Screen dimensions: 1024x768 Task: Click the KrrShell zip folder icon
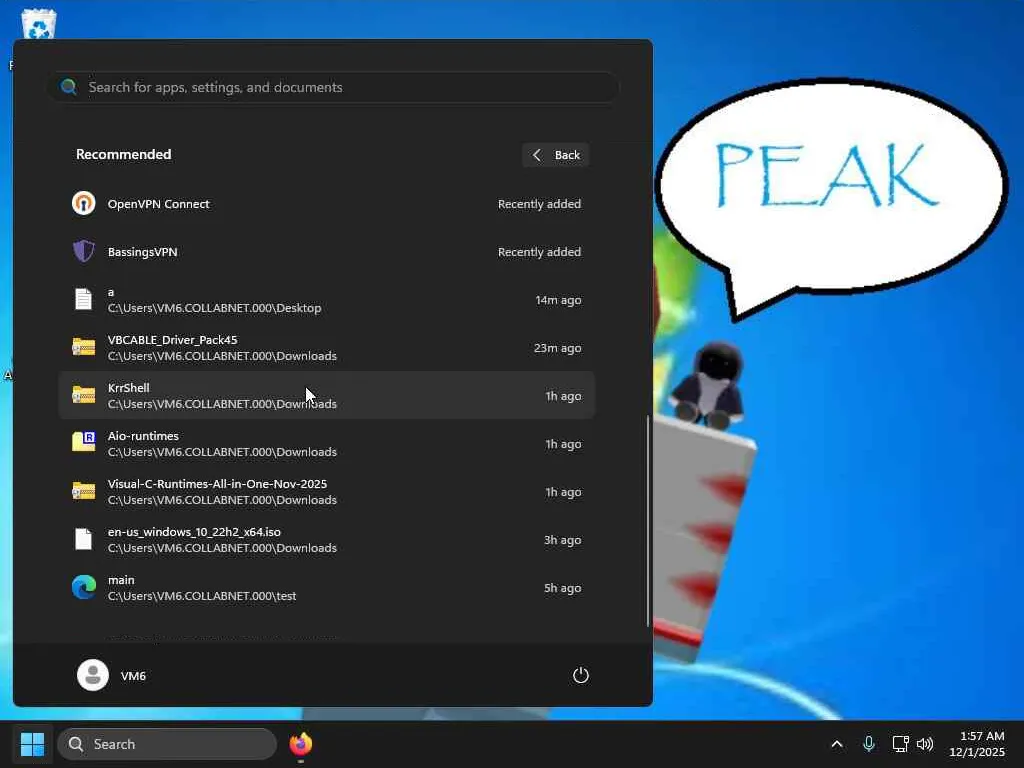coord(84,395)
